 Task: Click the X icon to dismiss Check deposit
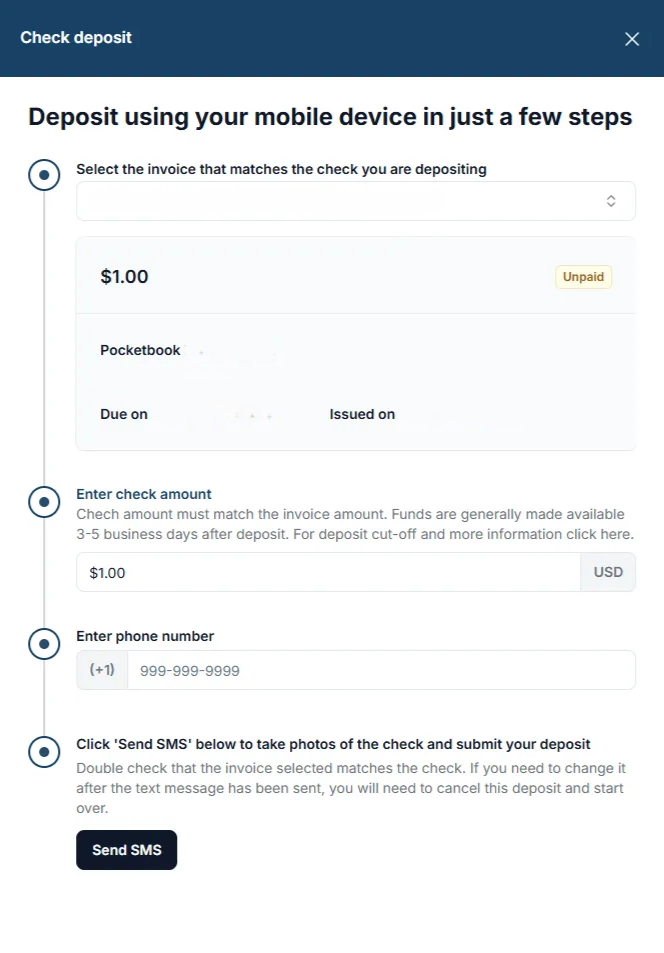631,39
